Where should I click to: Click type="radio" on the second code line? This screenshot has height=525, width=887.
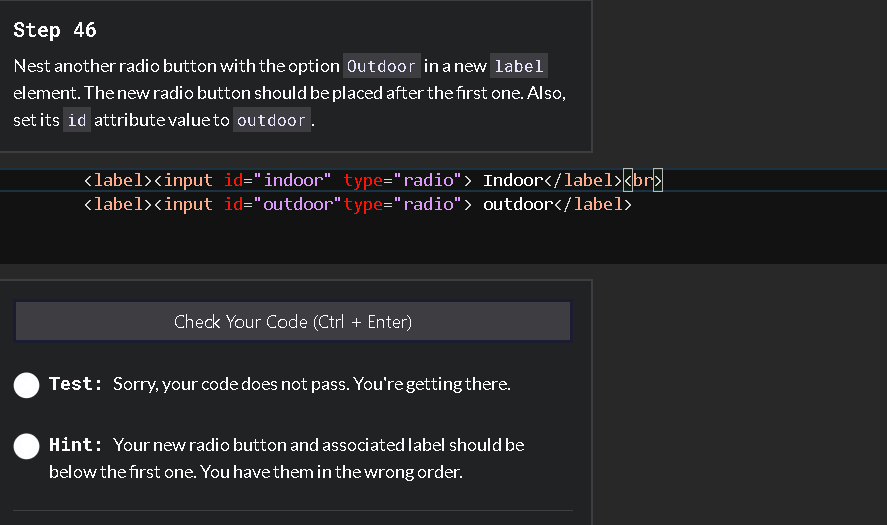point(402,205)
